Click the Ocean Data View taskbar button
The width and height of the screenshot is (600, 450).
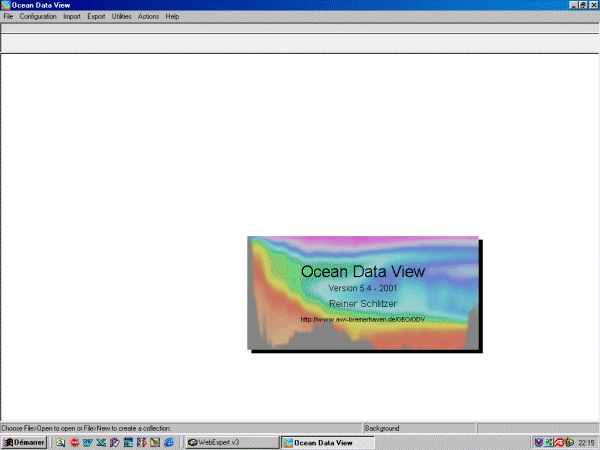(328, 443)
